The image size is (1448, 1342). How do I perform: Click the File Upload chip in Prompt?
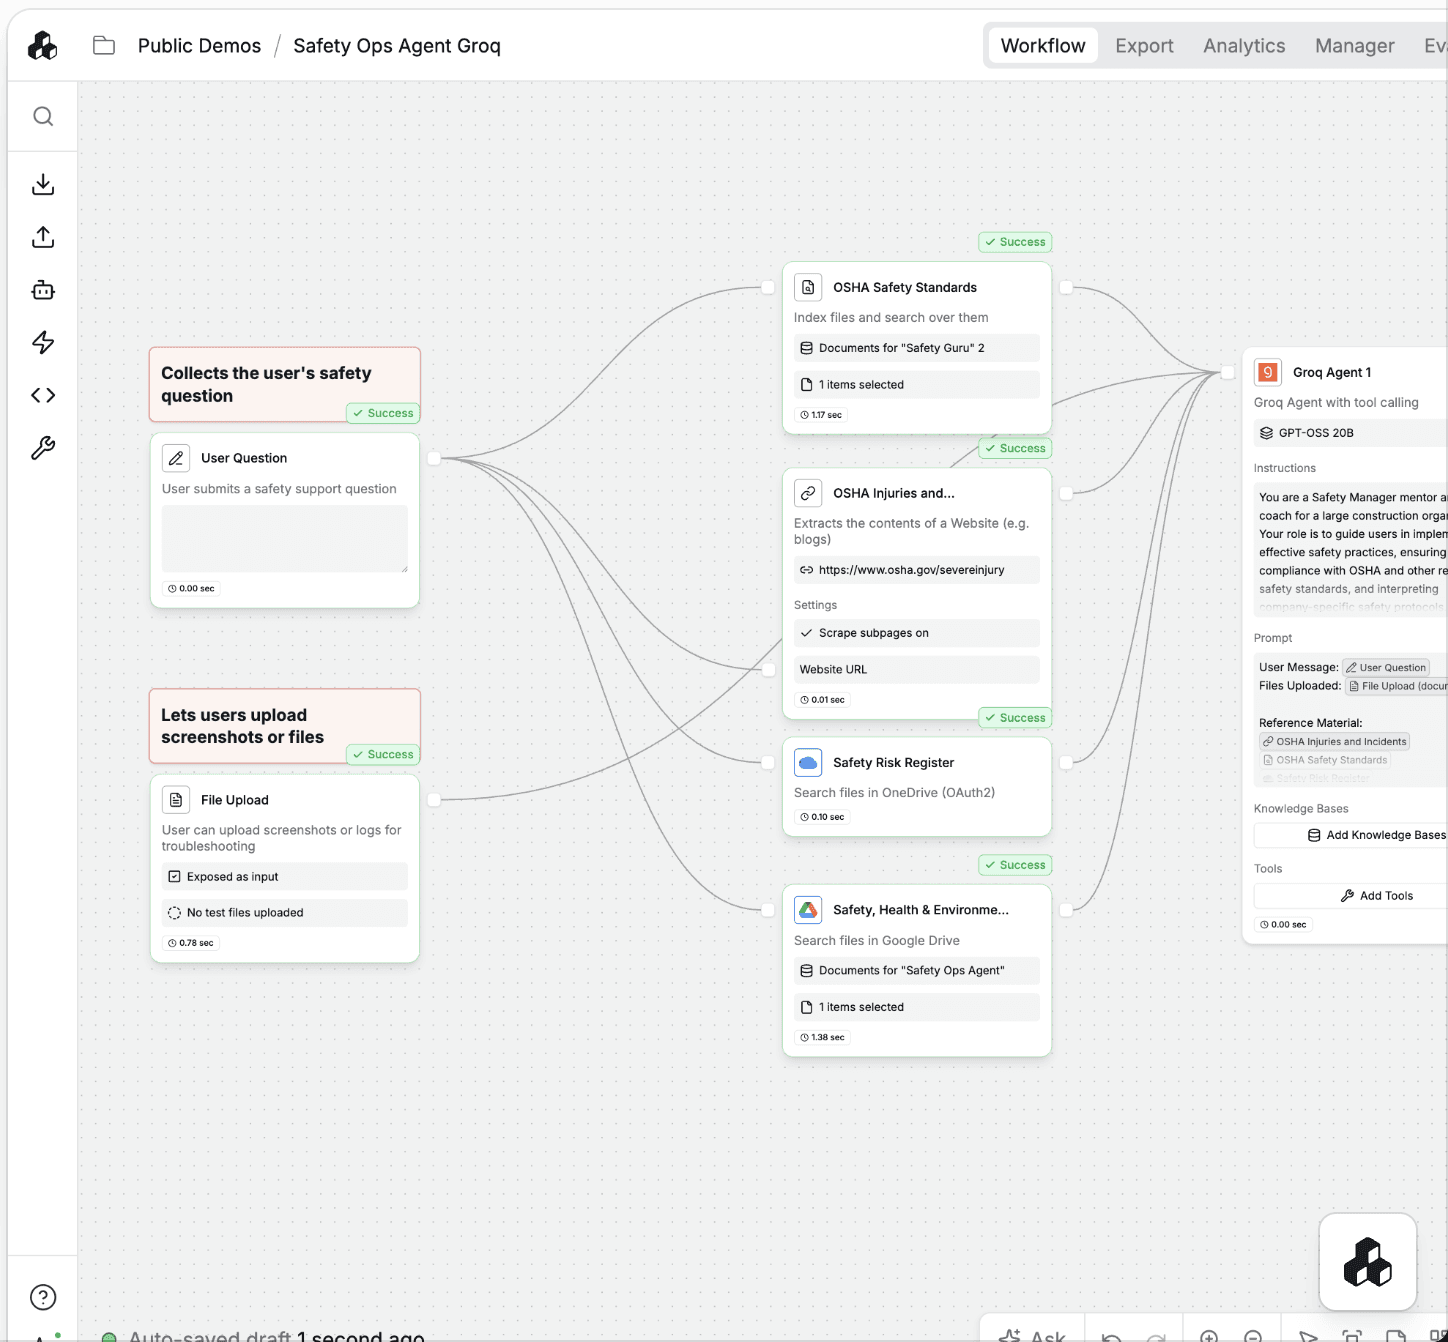[1397, 686]
